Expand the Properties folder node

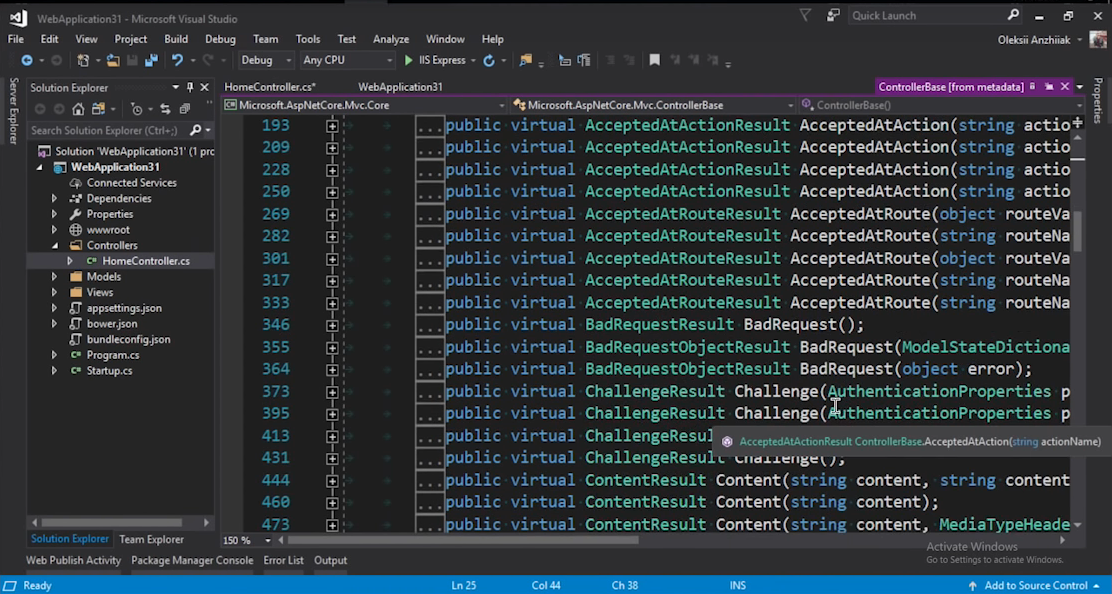pyautogui.click(x=54, y=214)
